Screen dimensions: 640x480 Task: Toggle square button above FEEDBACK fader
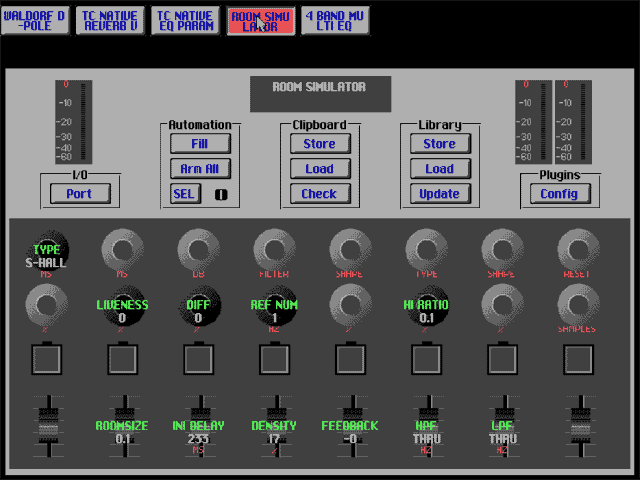coord(350,359)
